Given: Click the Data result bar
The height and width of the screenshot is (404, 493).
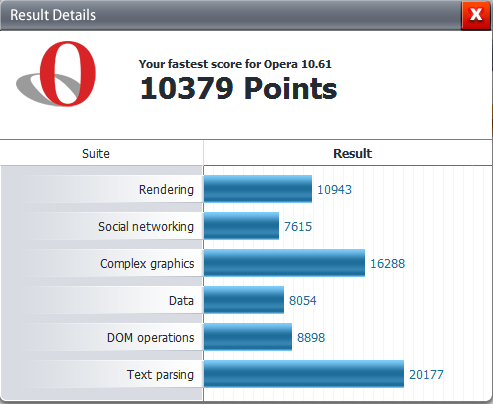Looking at the screenshot, I should 244,300.
